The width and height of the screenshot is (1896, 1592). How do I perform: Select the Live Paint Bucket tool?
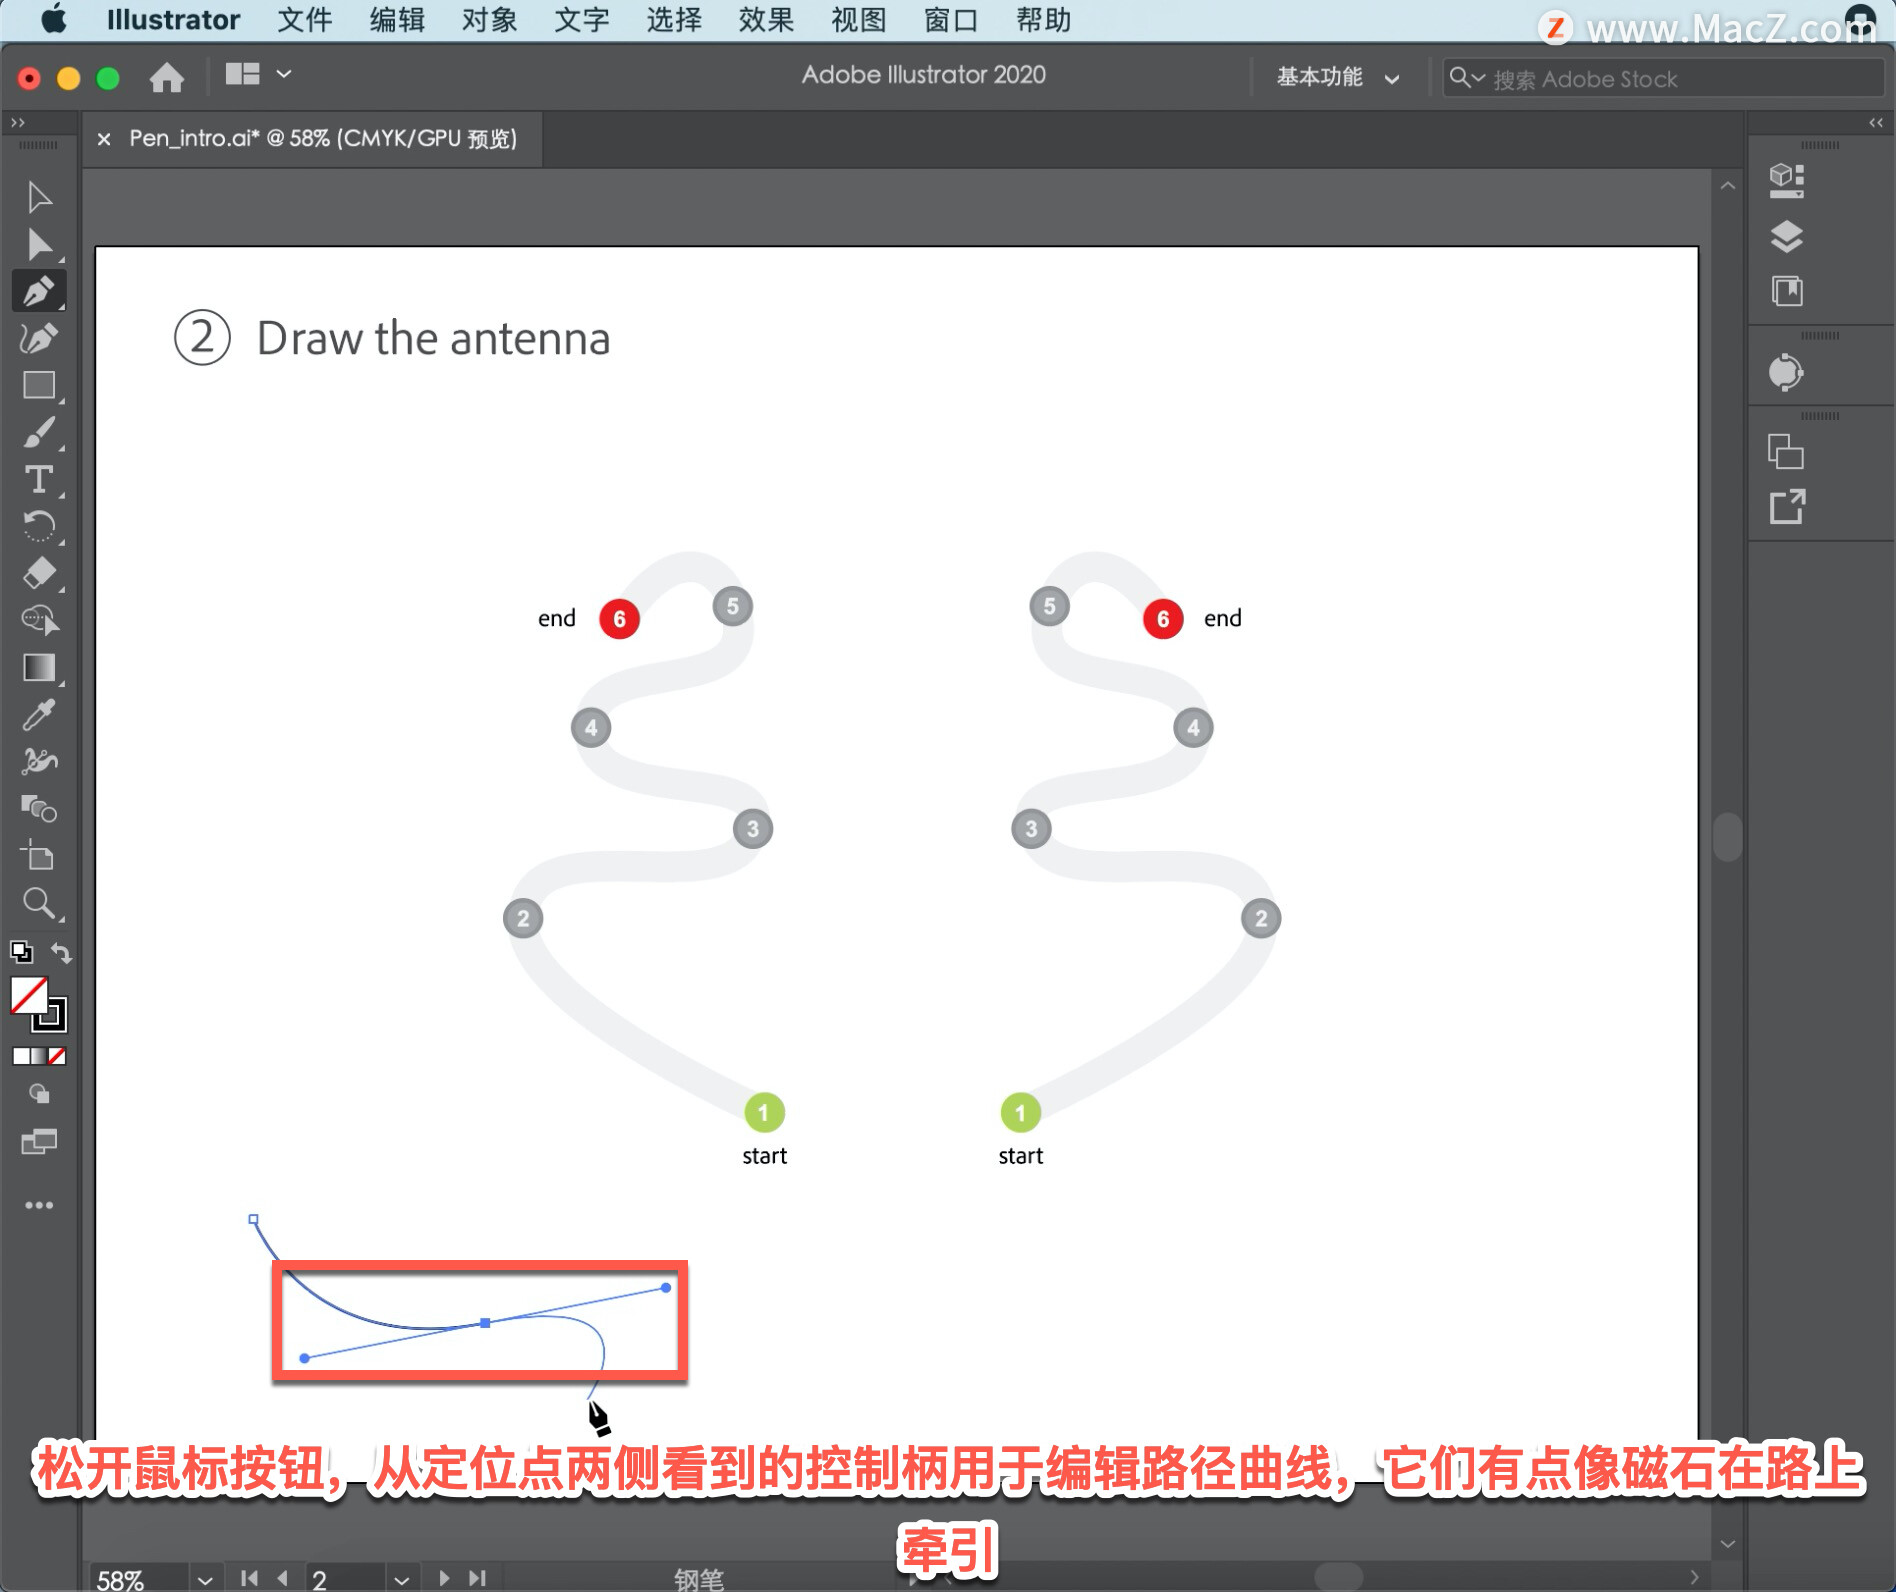(x=39, y=808)
